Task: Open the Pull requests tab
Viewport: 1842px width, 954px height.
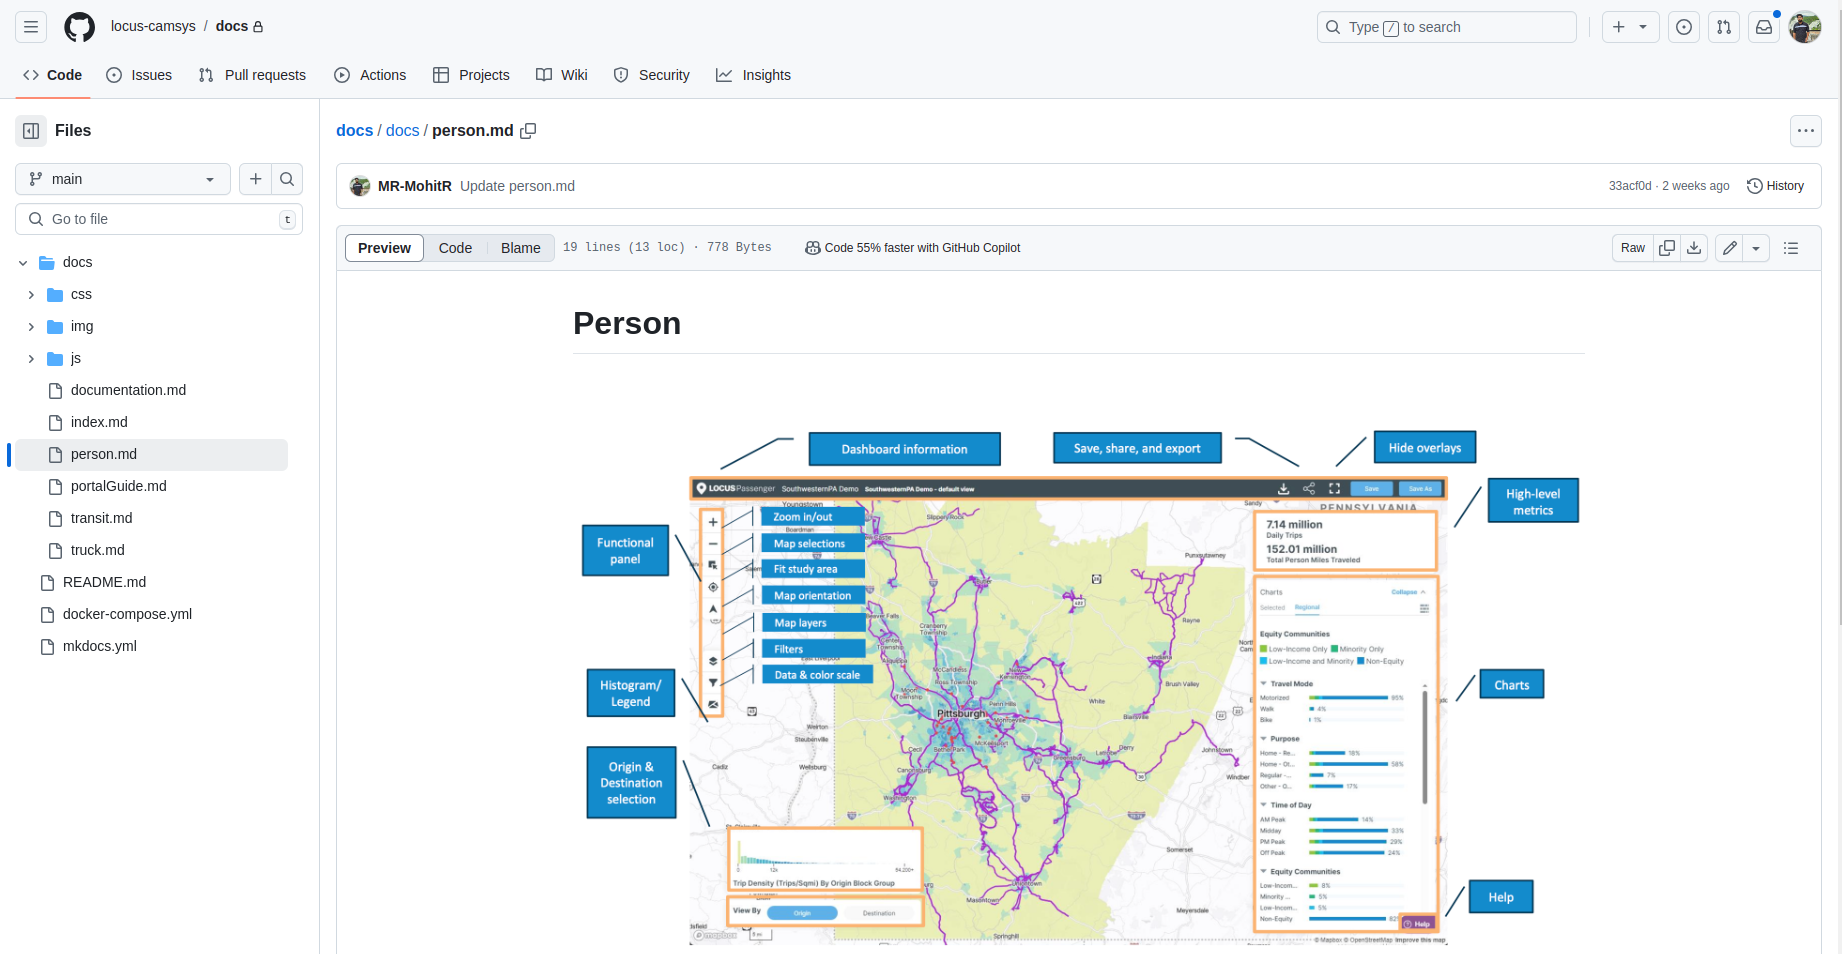Action: pos(252,75)
